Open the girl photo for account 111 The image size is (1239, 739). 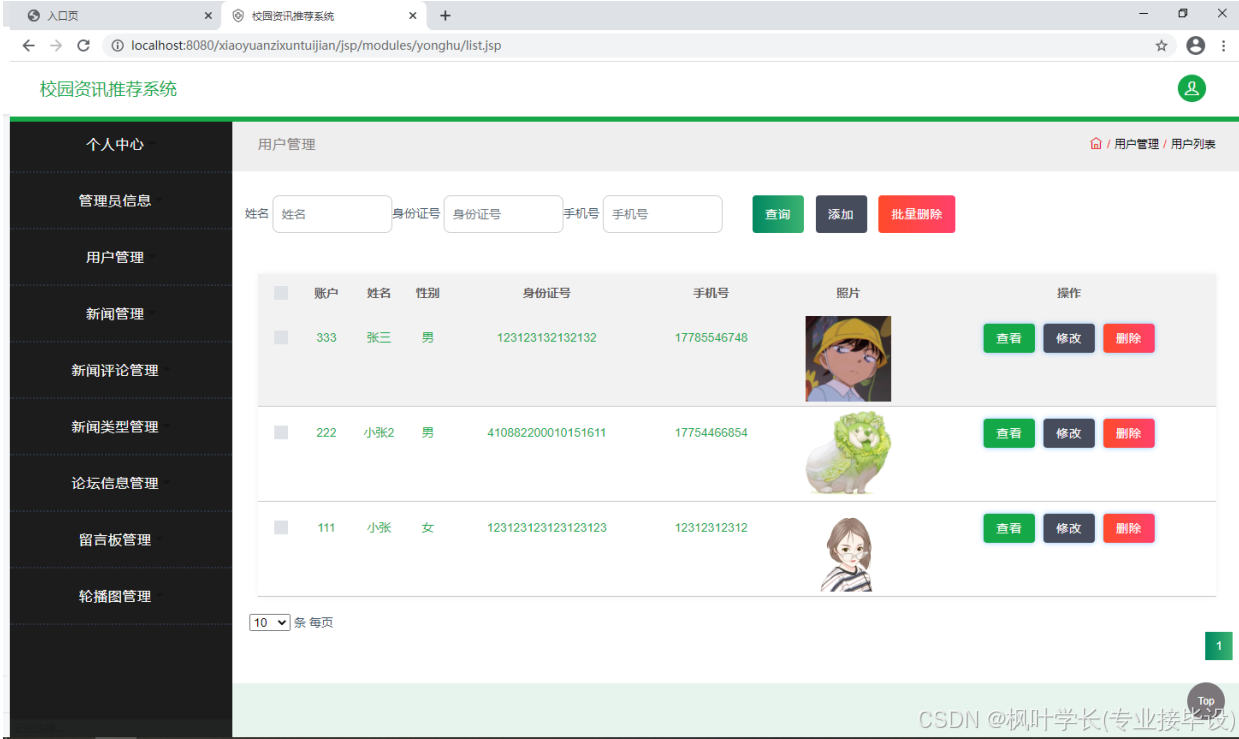(x=848, y=554)
